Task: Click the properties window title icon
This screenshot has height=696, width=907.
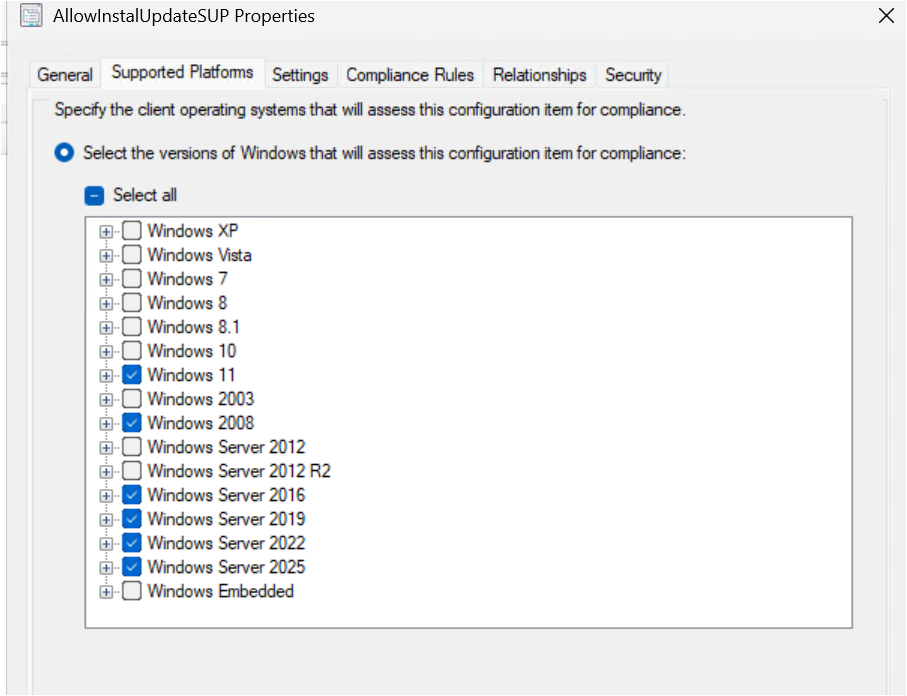Action: pos(31,16)
